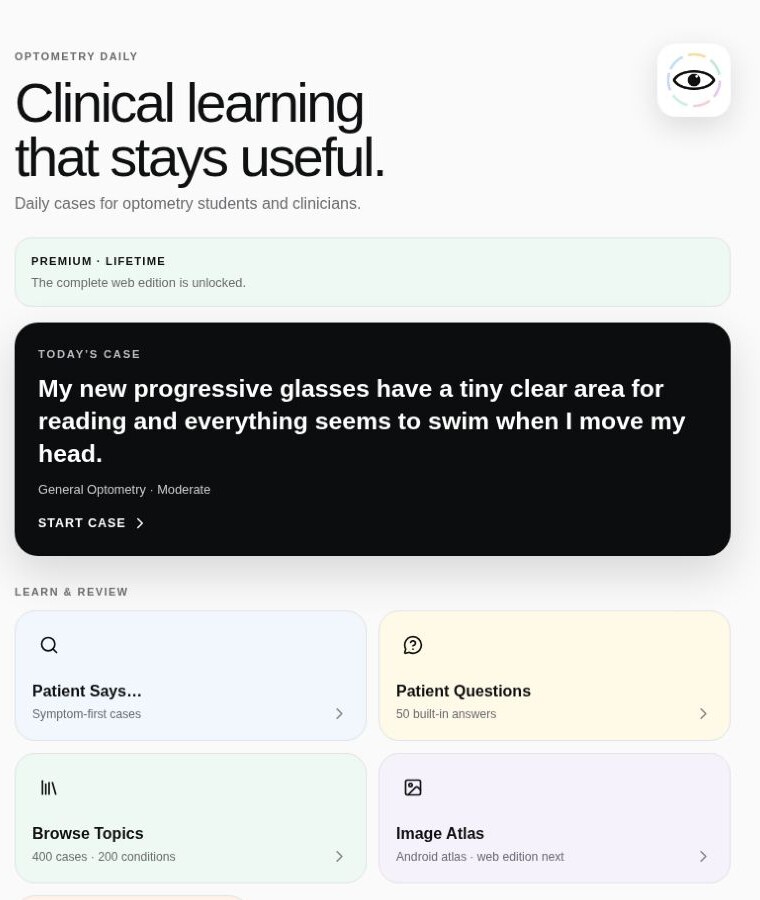Click the library books icon in Browse Topics

(x=49, y=788)
